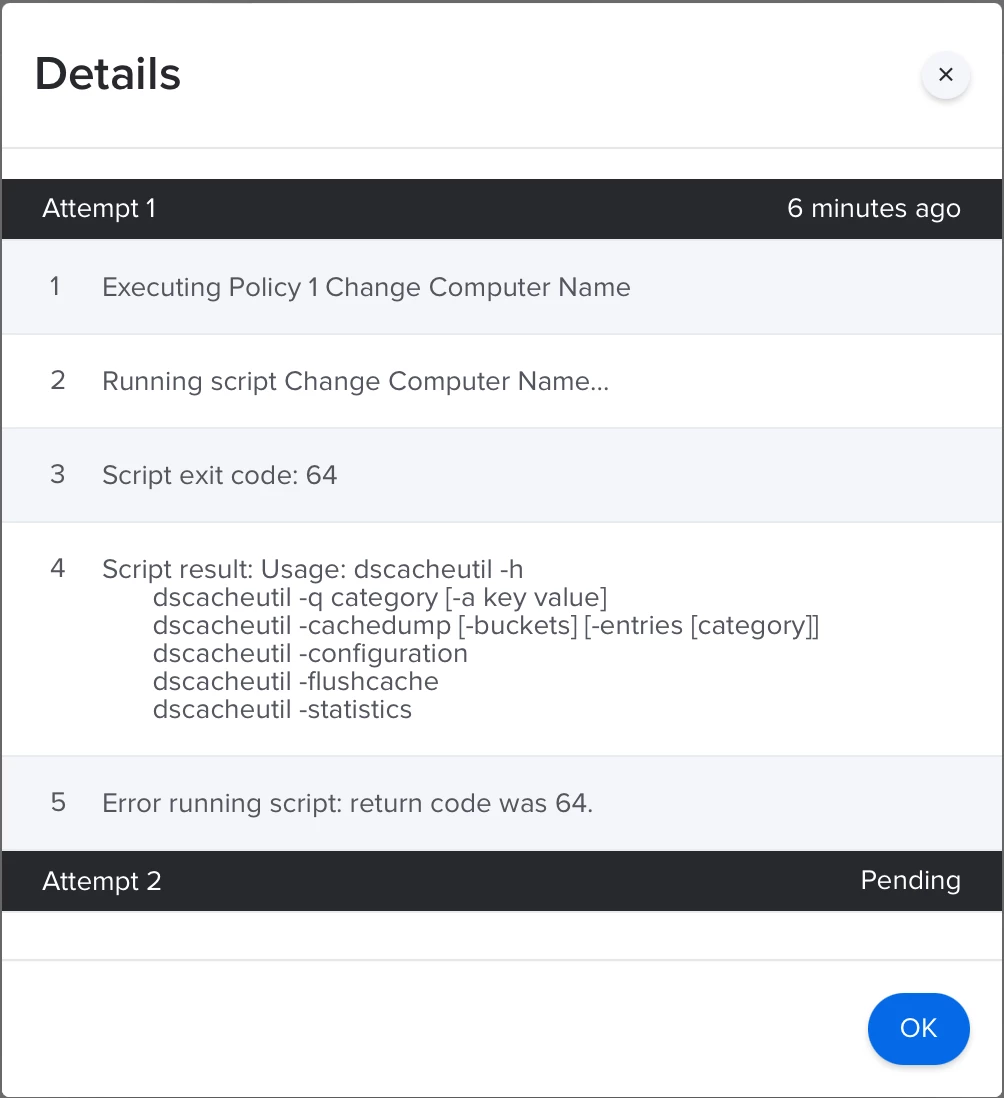Click the 'dscacheutil -cachedump' usage line
1004x1098 pixels.
486,625
